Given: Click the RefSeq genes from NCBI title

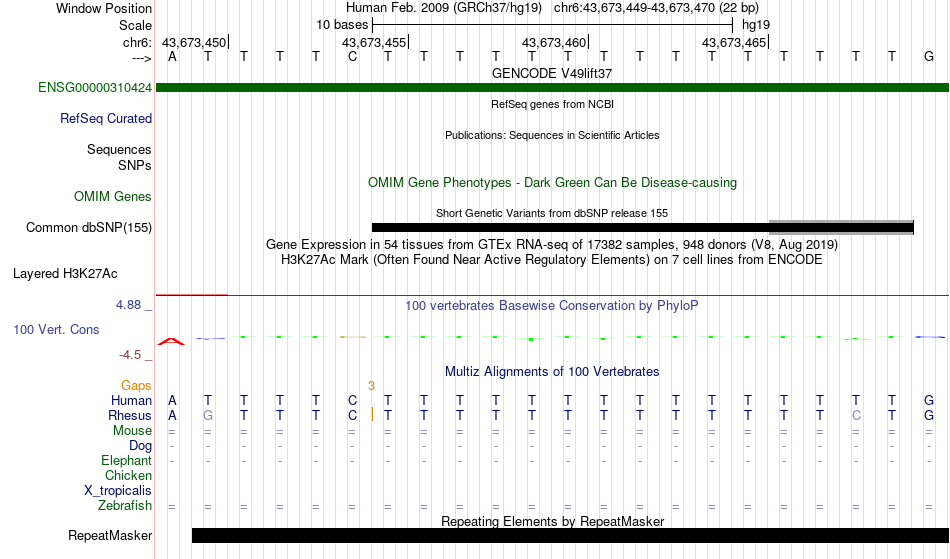Looking at the screenshot, I should point(552,104).
